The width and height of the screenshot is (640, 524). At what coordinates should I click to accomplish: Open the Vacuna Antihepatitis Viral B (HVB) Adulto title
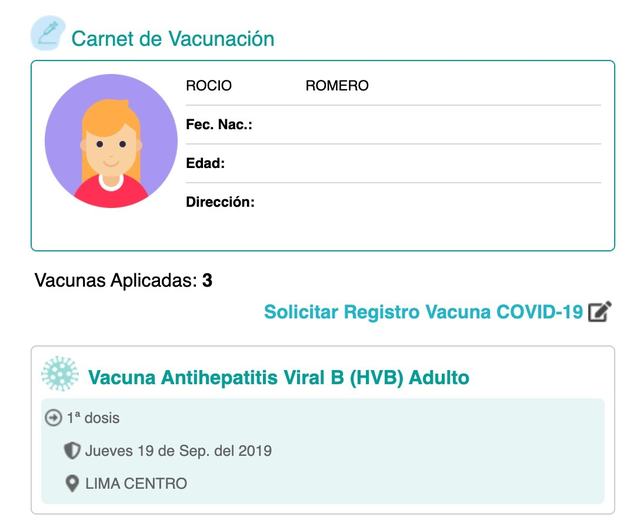tap(279, 377)
